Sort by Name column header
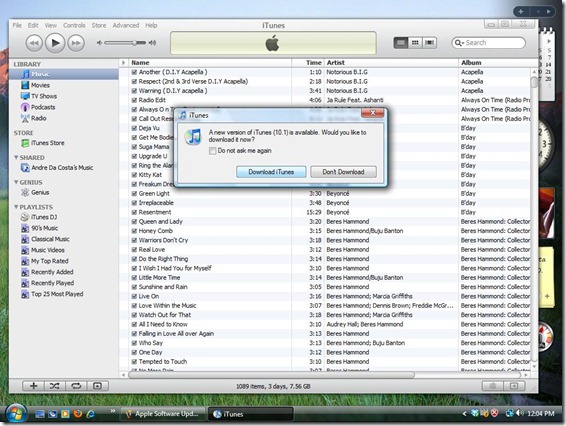Viewport: 566px width, 426px height. pos(210,63)
